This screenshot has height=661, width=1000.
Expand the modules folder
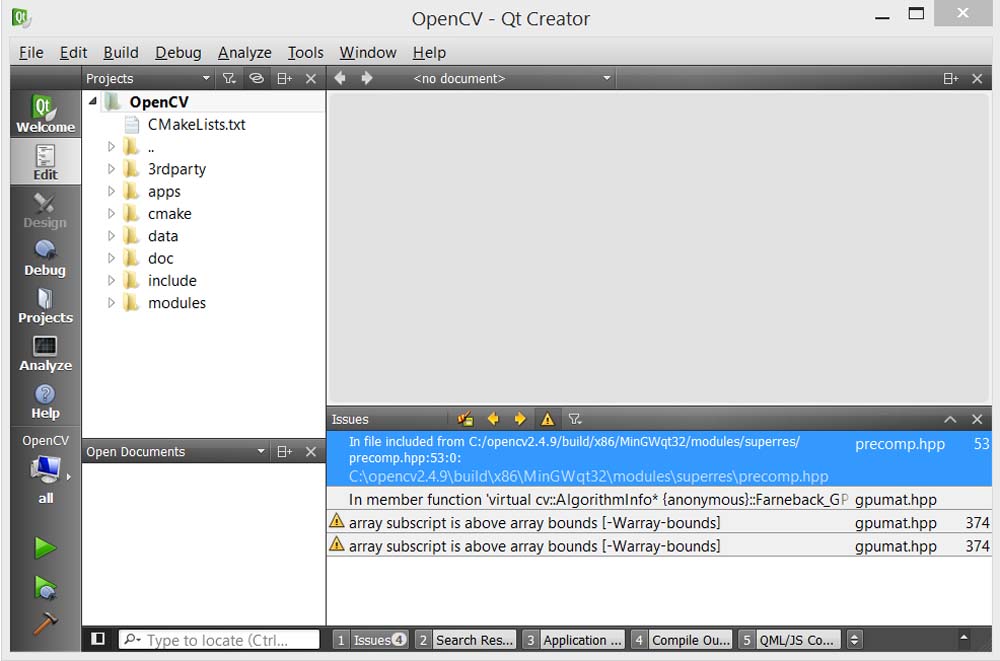pos(112,303)
